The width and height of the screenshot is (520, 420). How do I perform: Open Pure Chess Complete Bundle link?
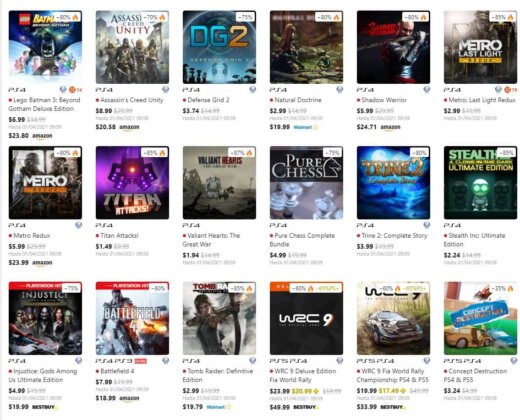pos(302,240)
